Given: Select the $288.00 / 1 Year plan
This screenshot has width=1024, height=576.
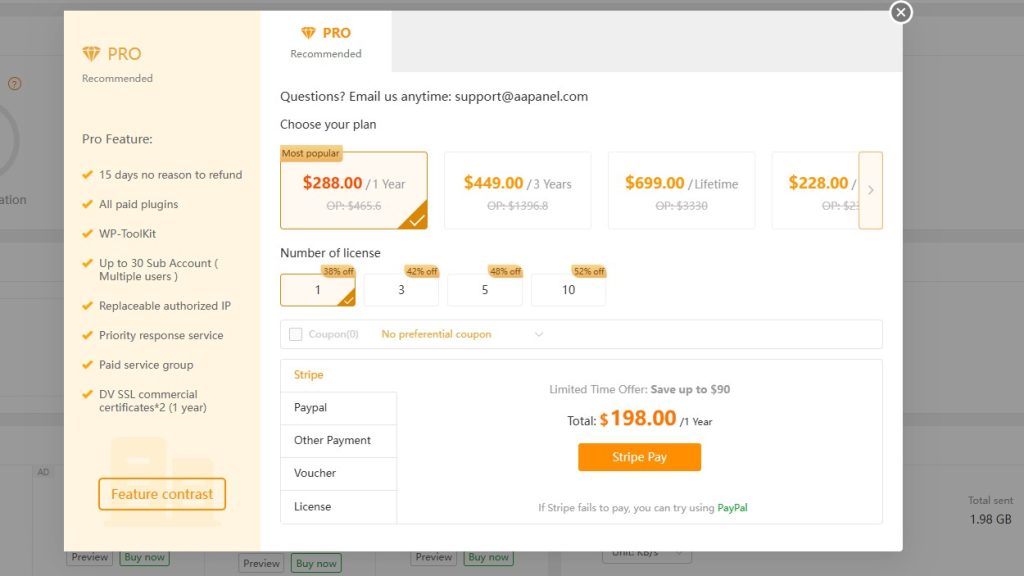Looking at the screenshot, I should 354,191.
